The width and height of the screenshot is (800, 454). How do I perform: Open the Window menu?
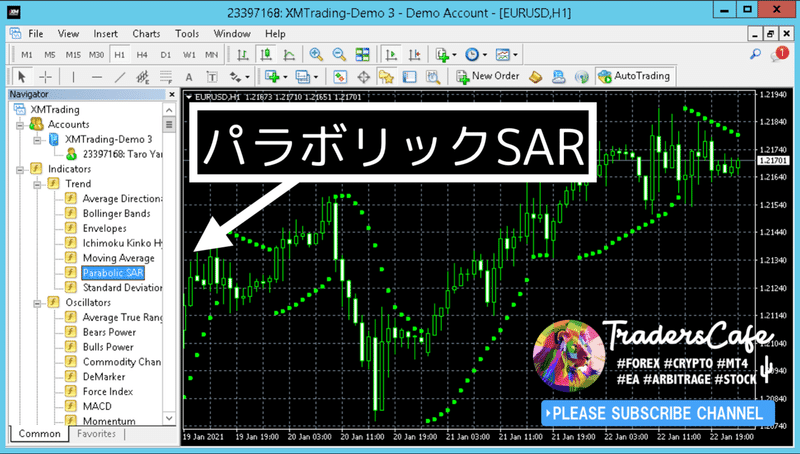pos(232,34)
